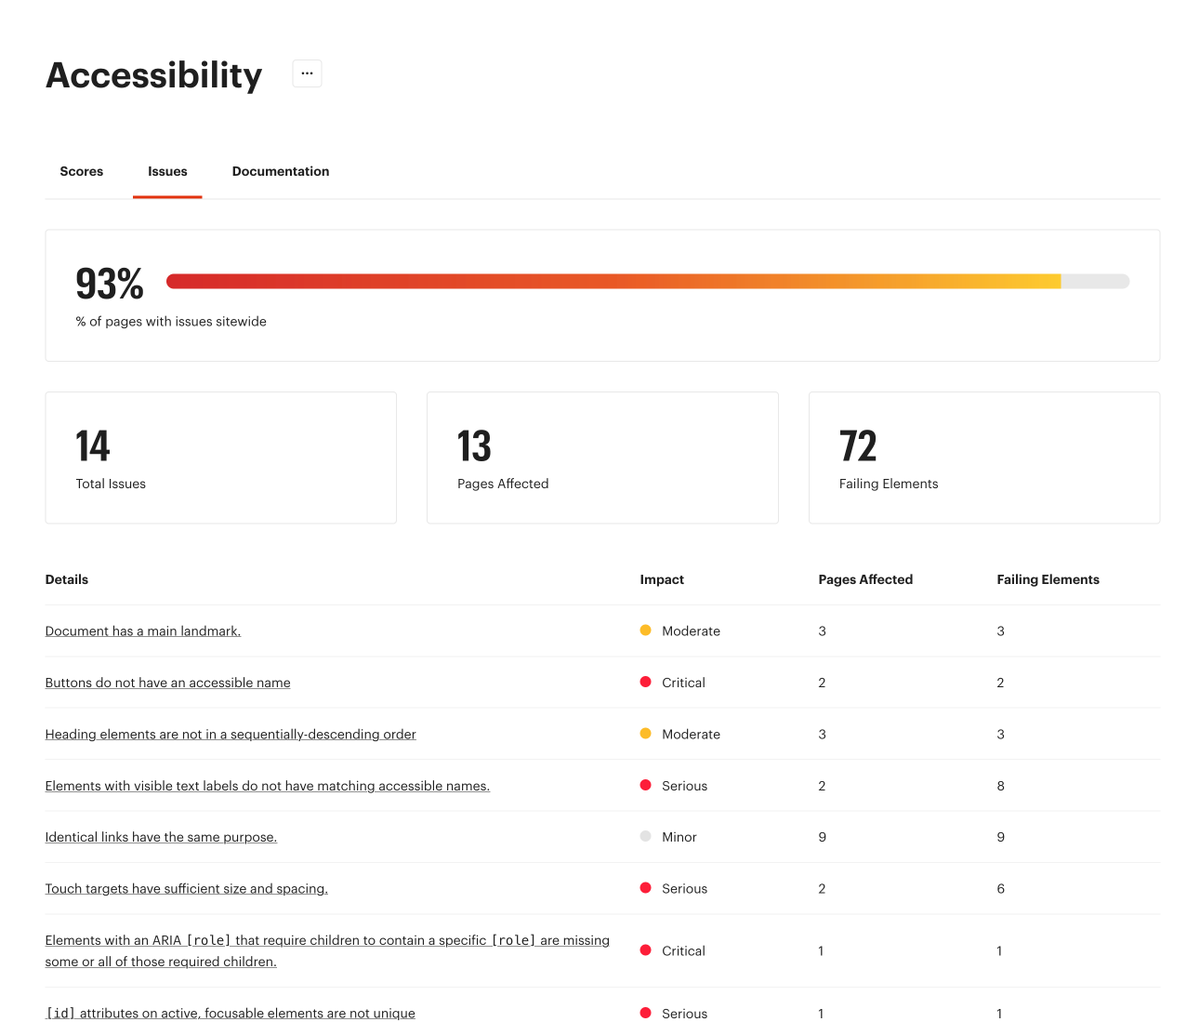
Task: Click the Details column header
Action: [67, 579]
